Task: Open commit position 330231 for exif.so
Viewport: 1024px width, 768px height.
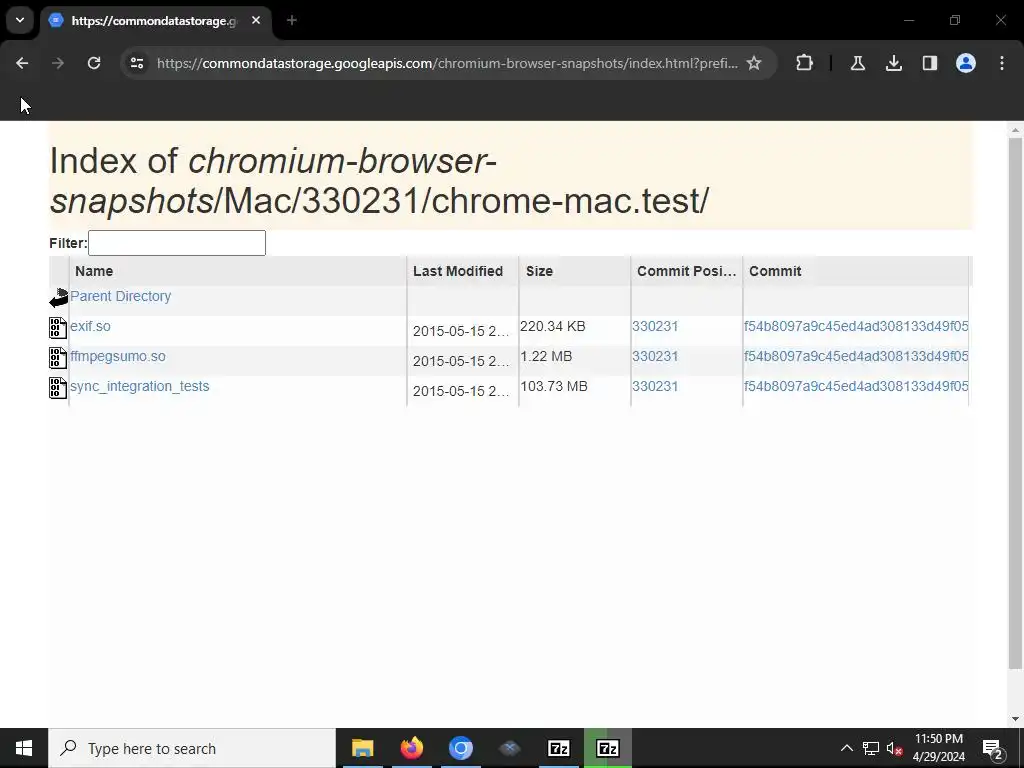Action: (x=655, y=326)
